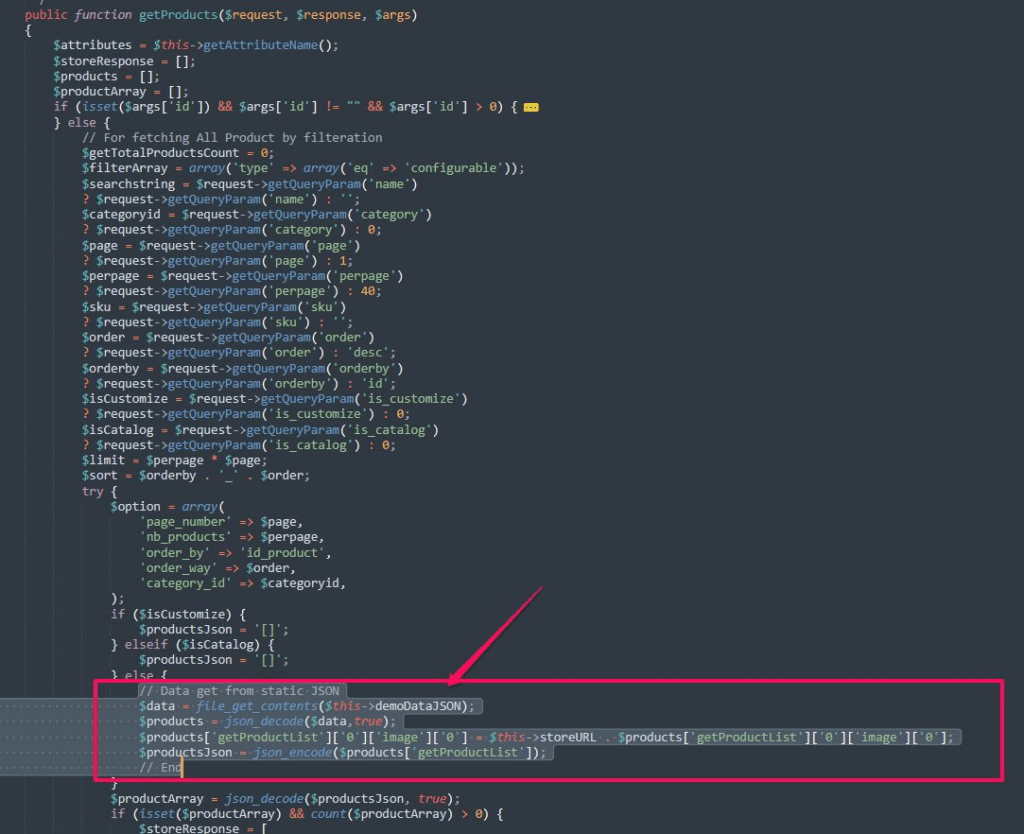Viewport: 1024px width, 834px height.
Task: Click the $limit variable assignment
Action: (x=106, y=460)
